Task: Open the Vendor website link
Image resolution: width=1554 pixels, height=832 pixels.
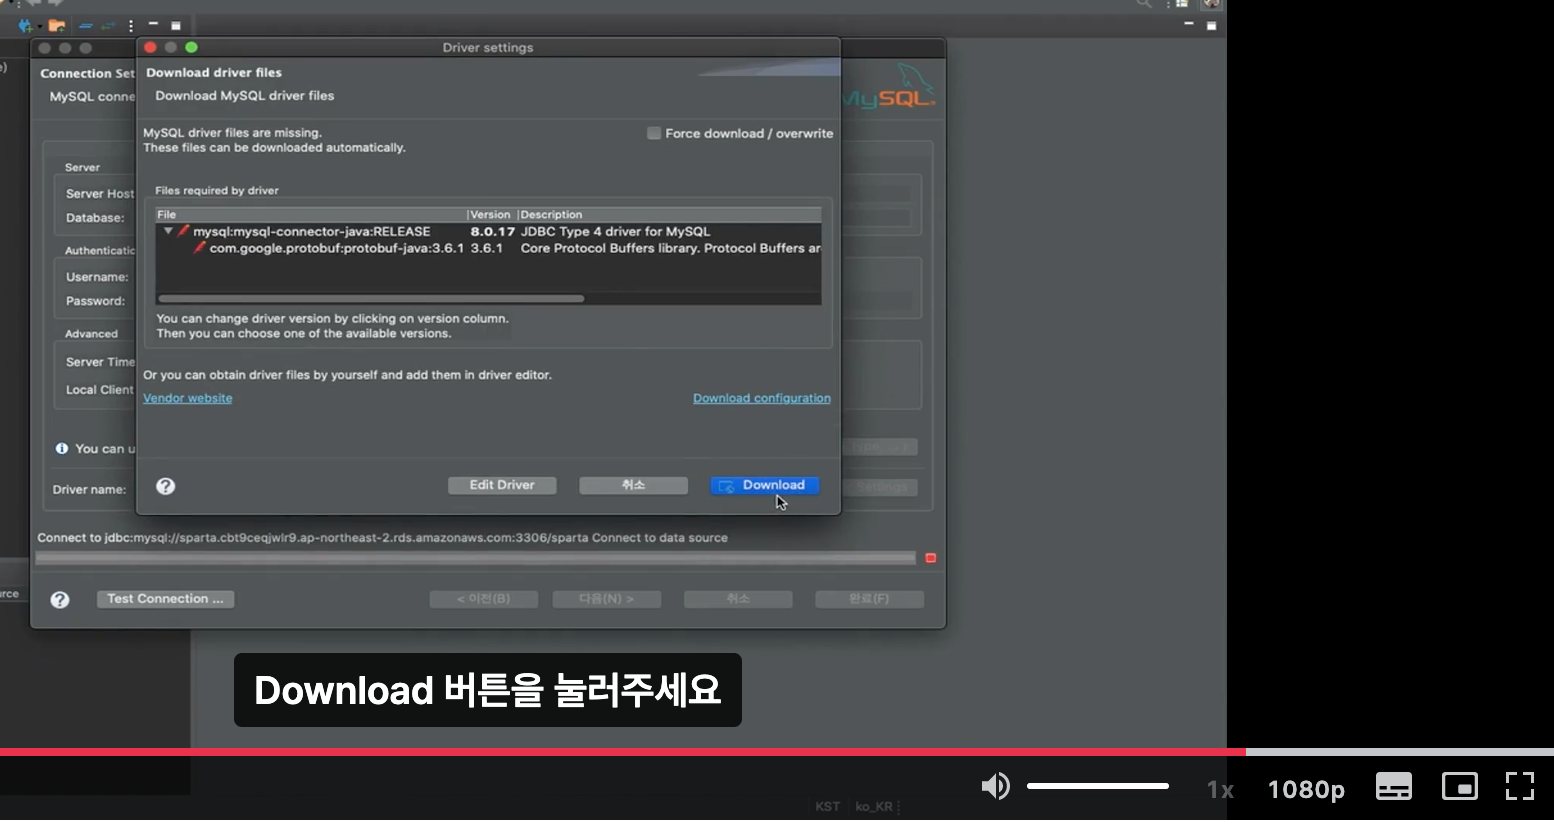Action: tap(187, 398)
